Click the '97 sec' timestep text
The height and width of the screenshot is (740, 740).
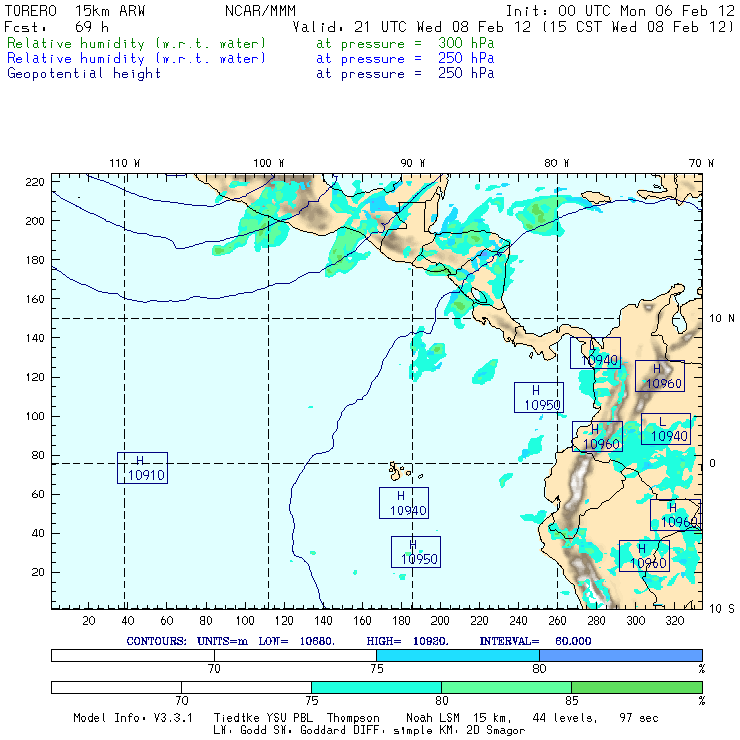[639, 718]
